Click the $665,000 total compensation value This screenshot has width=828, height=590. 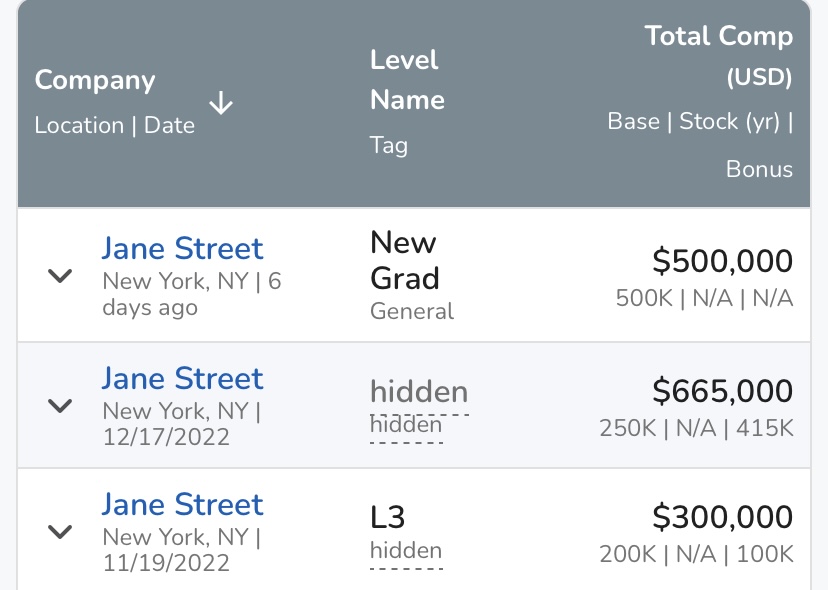[722, 391]
